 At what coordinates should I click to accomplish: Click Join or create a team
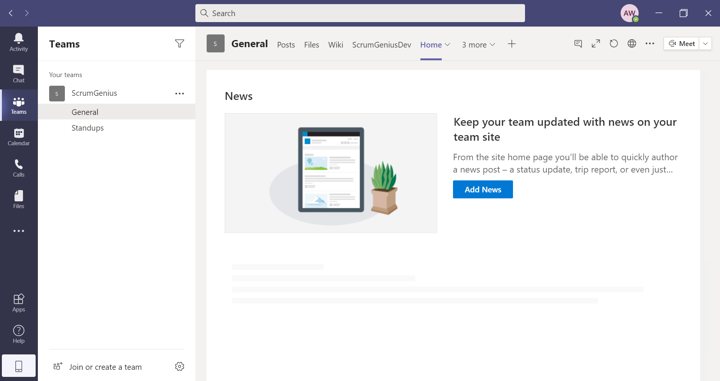pyautogui.click(x=105, y=367)
